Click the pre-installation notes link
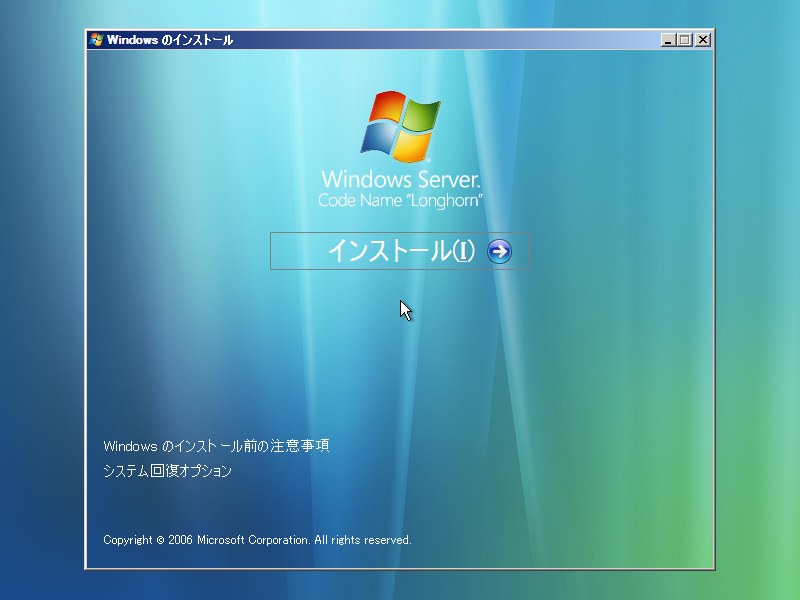Image resolution: width=800 pixels, height=600 pixels. [221, 444]
